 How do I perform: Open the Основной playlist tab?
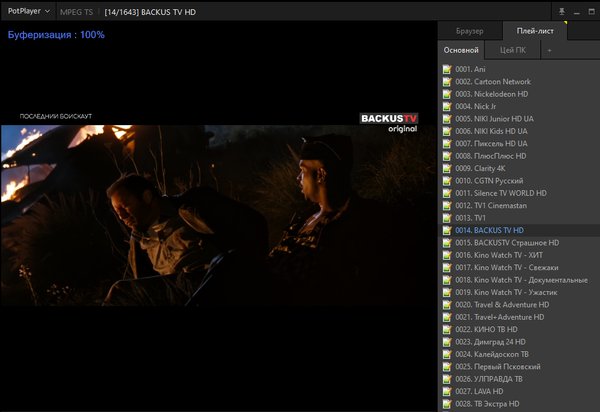tap(461, 49)
